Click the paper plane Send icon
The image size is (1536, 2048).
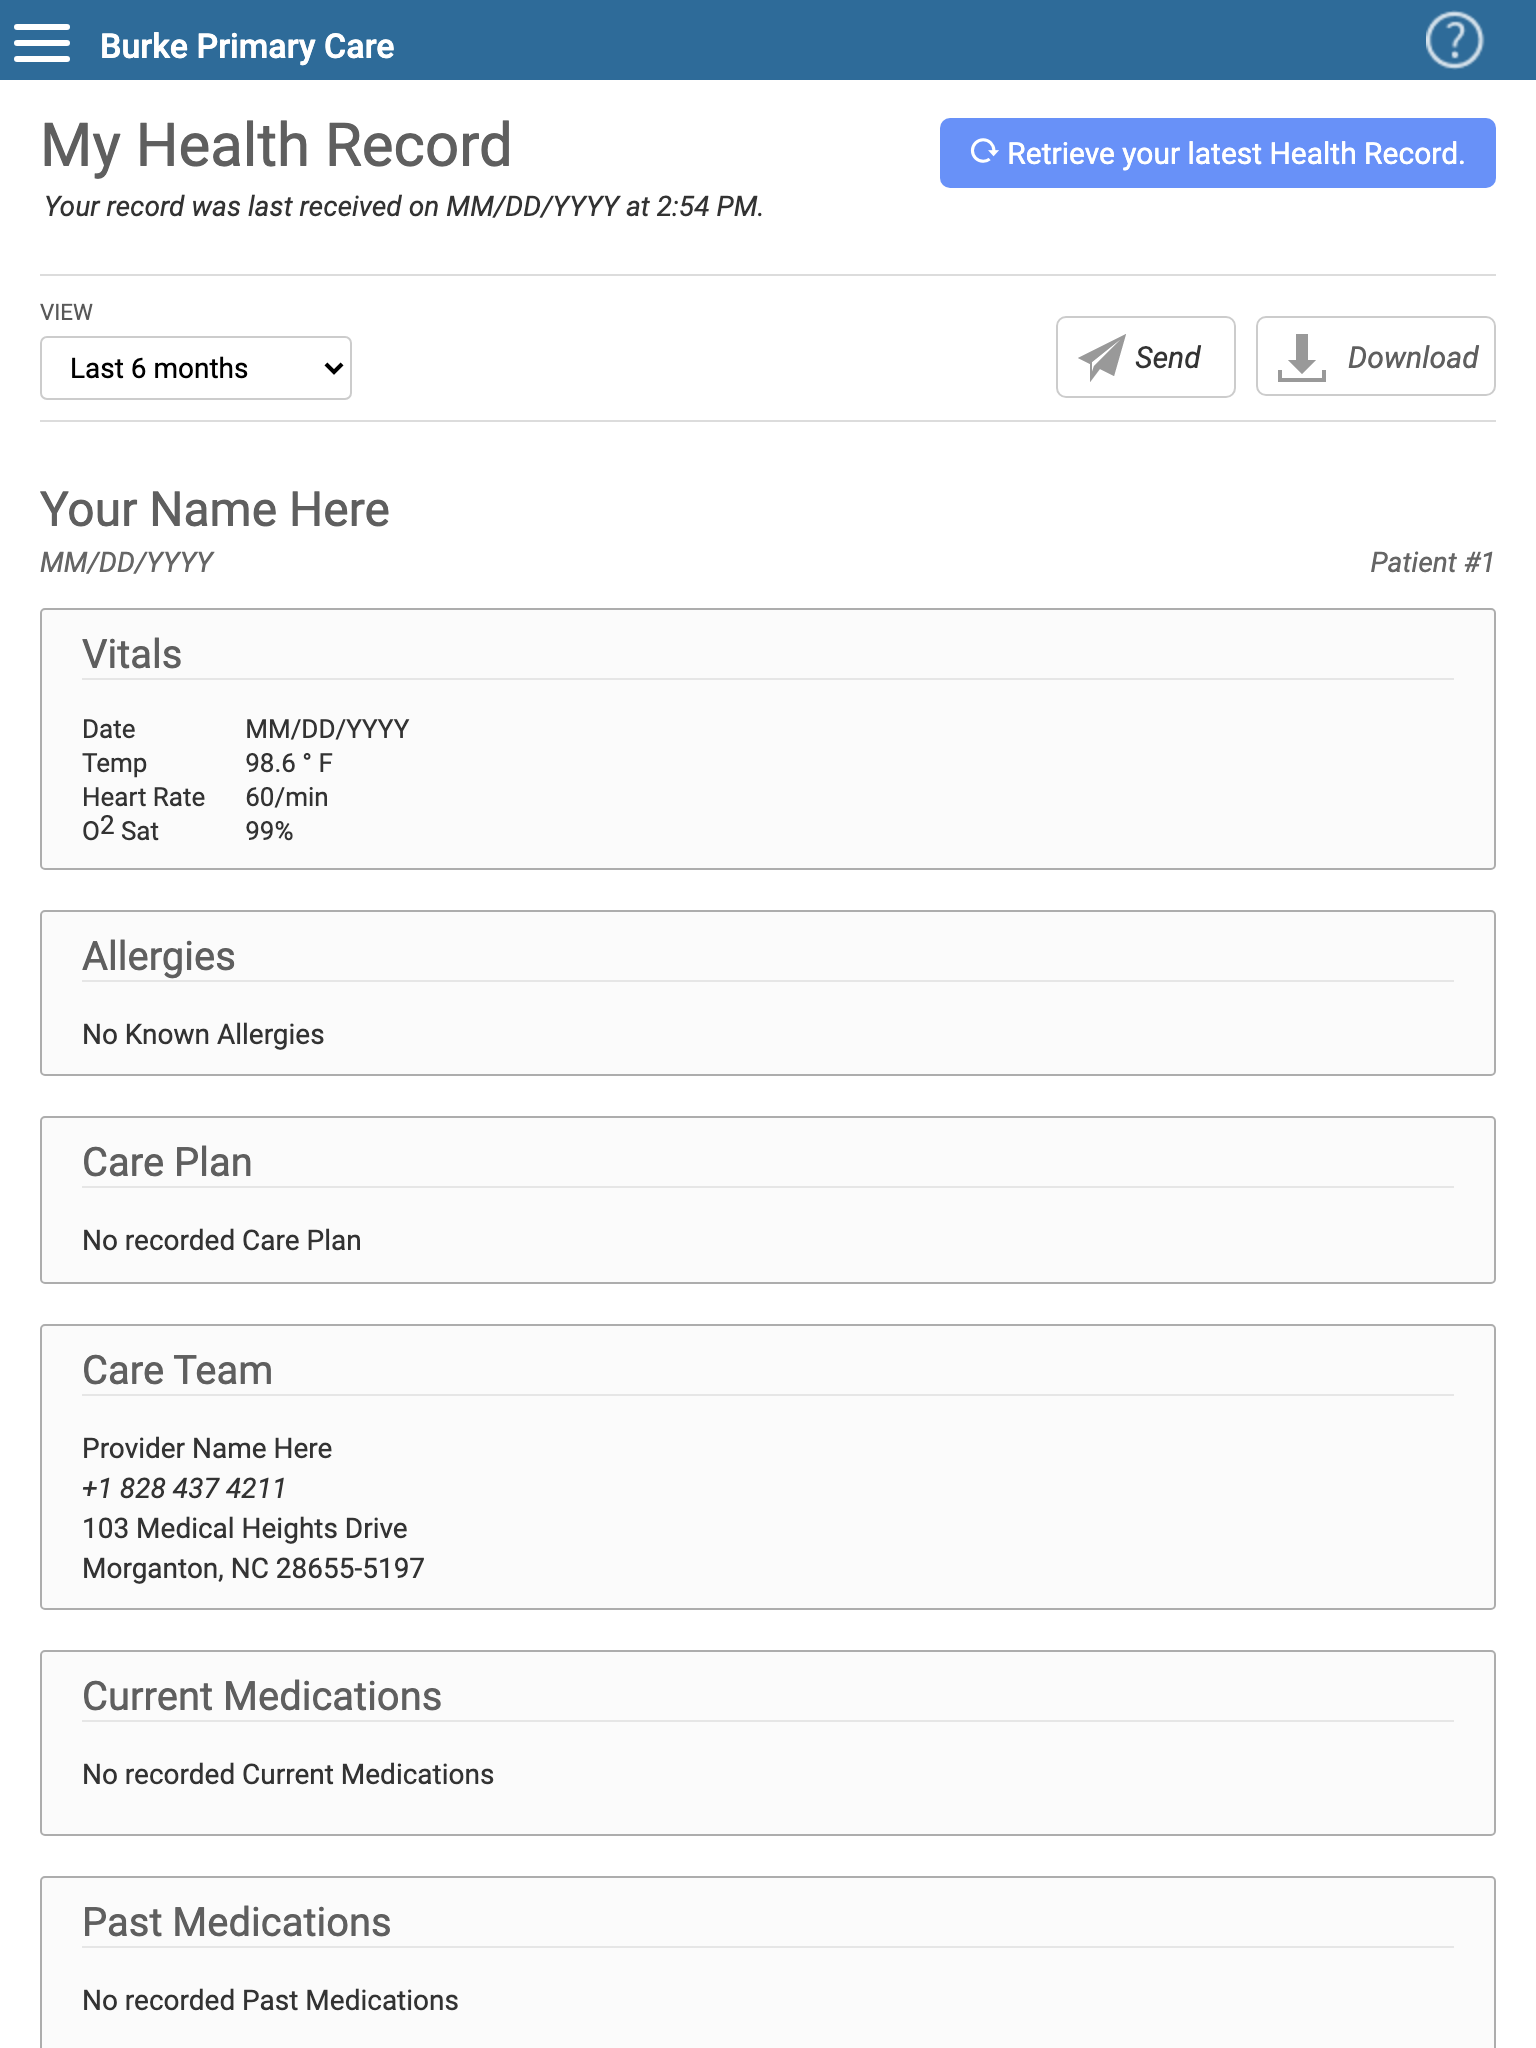tap(1102, 357)
